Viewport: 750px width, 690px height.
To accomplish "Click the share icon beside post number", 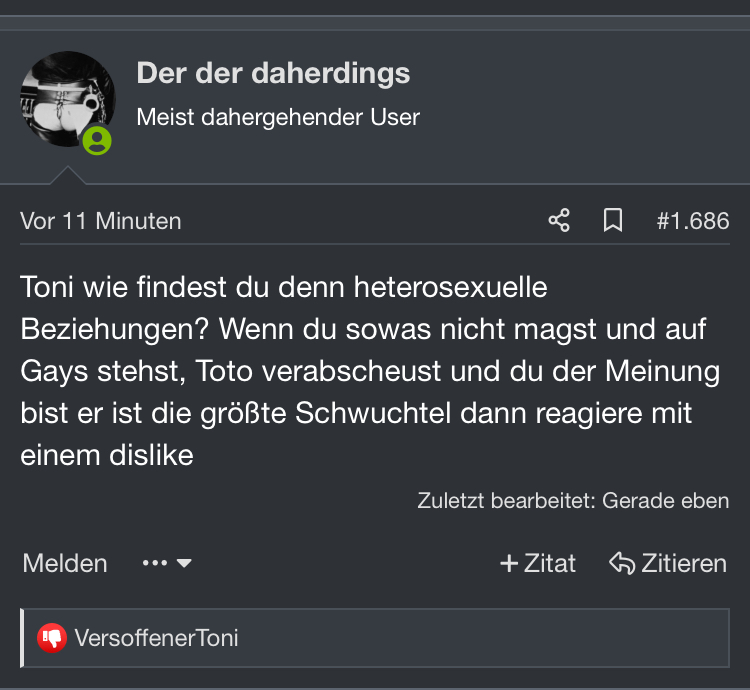I will coord(559,220).
